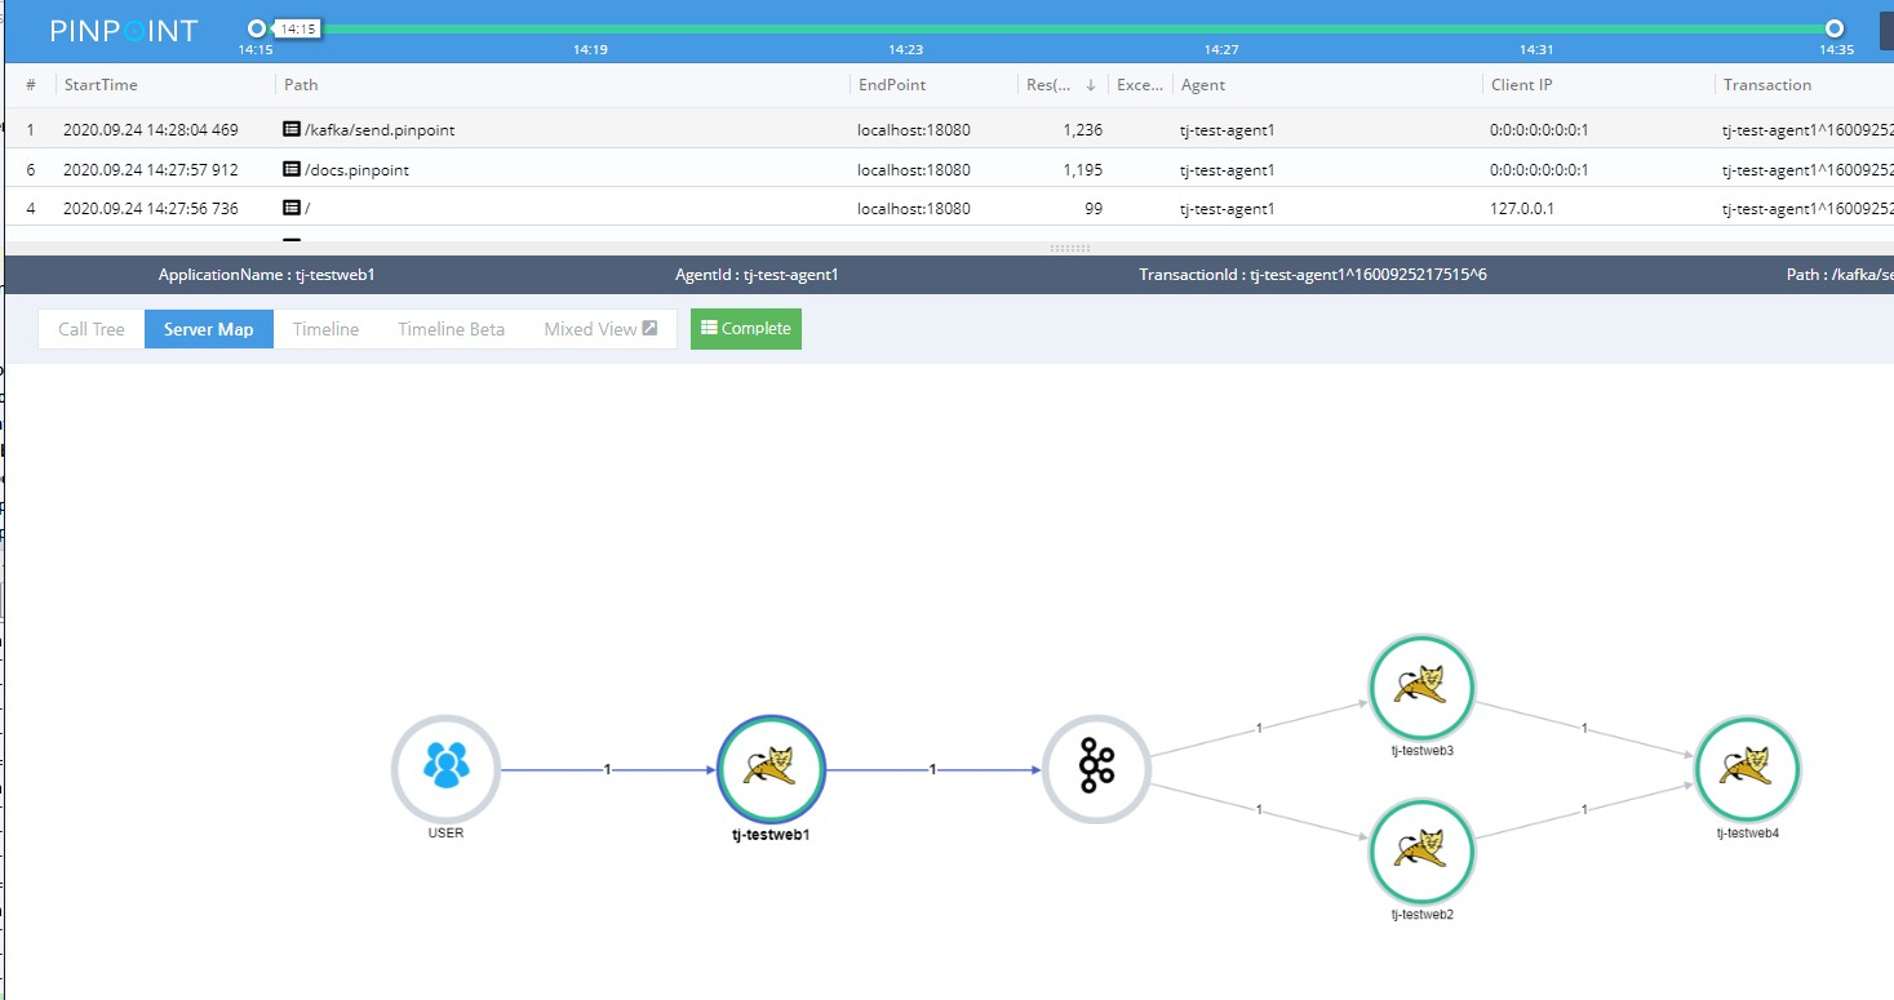Click the Mixed View external link icon
The image size is (1894, 1000).
[x=650, y=328]
